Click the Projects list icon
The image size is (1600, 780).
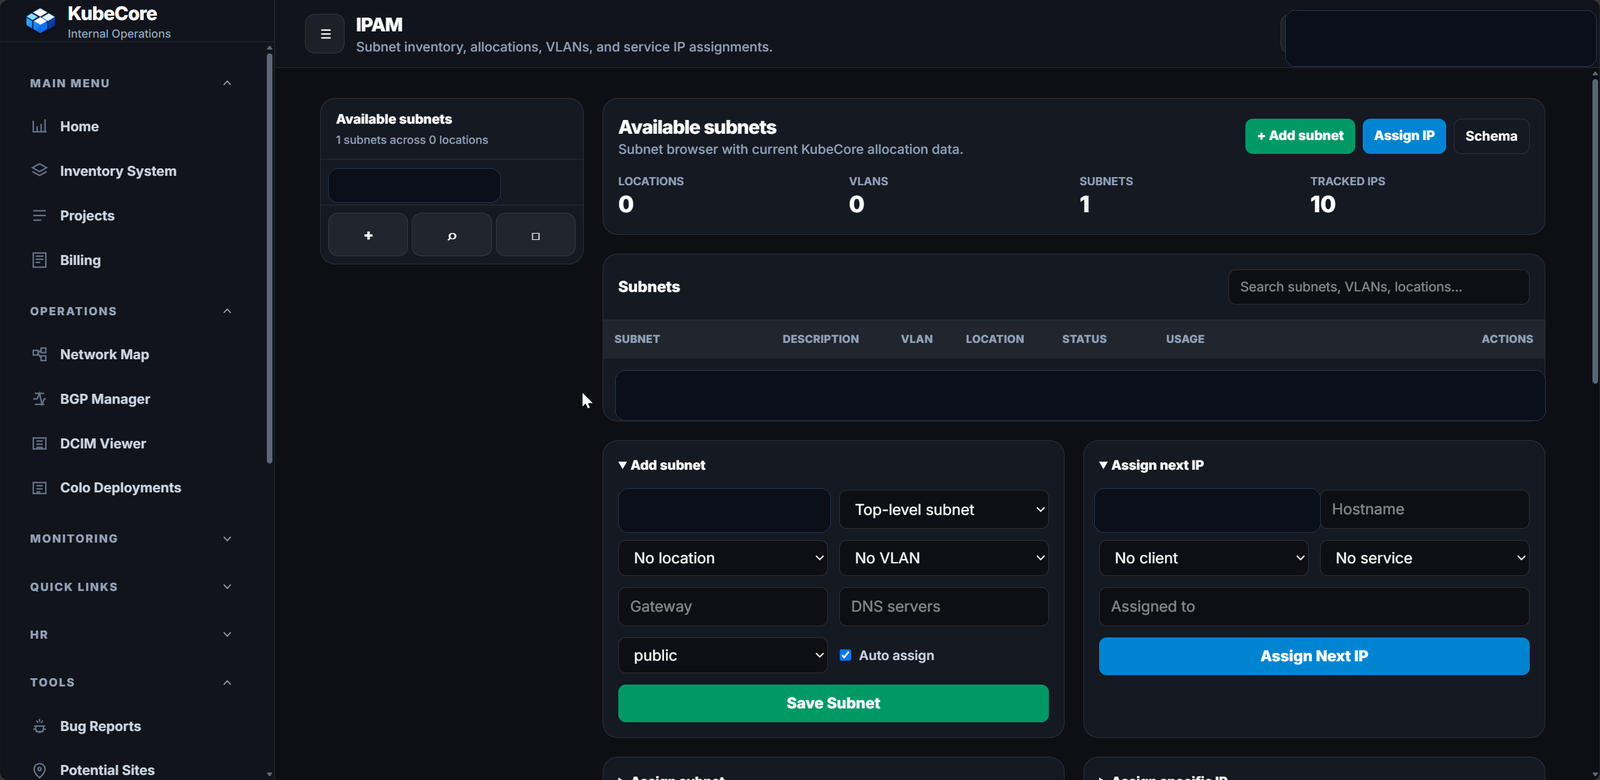tap(40, 215)
